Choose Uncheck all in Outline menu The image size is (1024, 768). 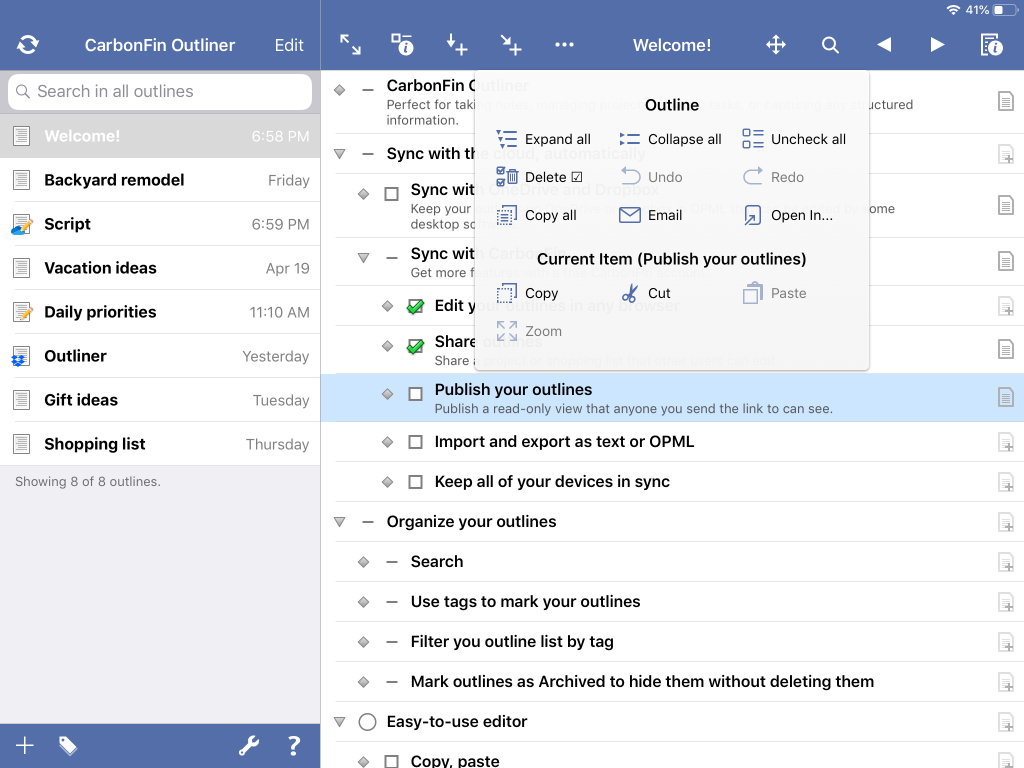[x=794, y=139]
